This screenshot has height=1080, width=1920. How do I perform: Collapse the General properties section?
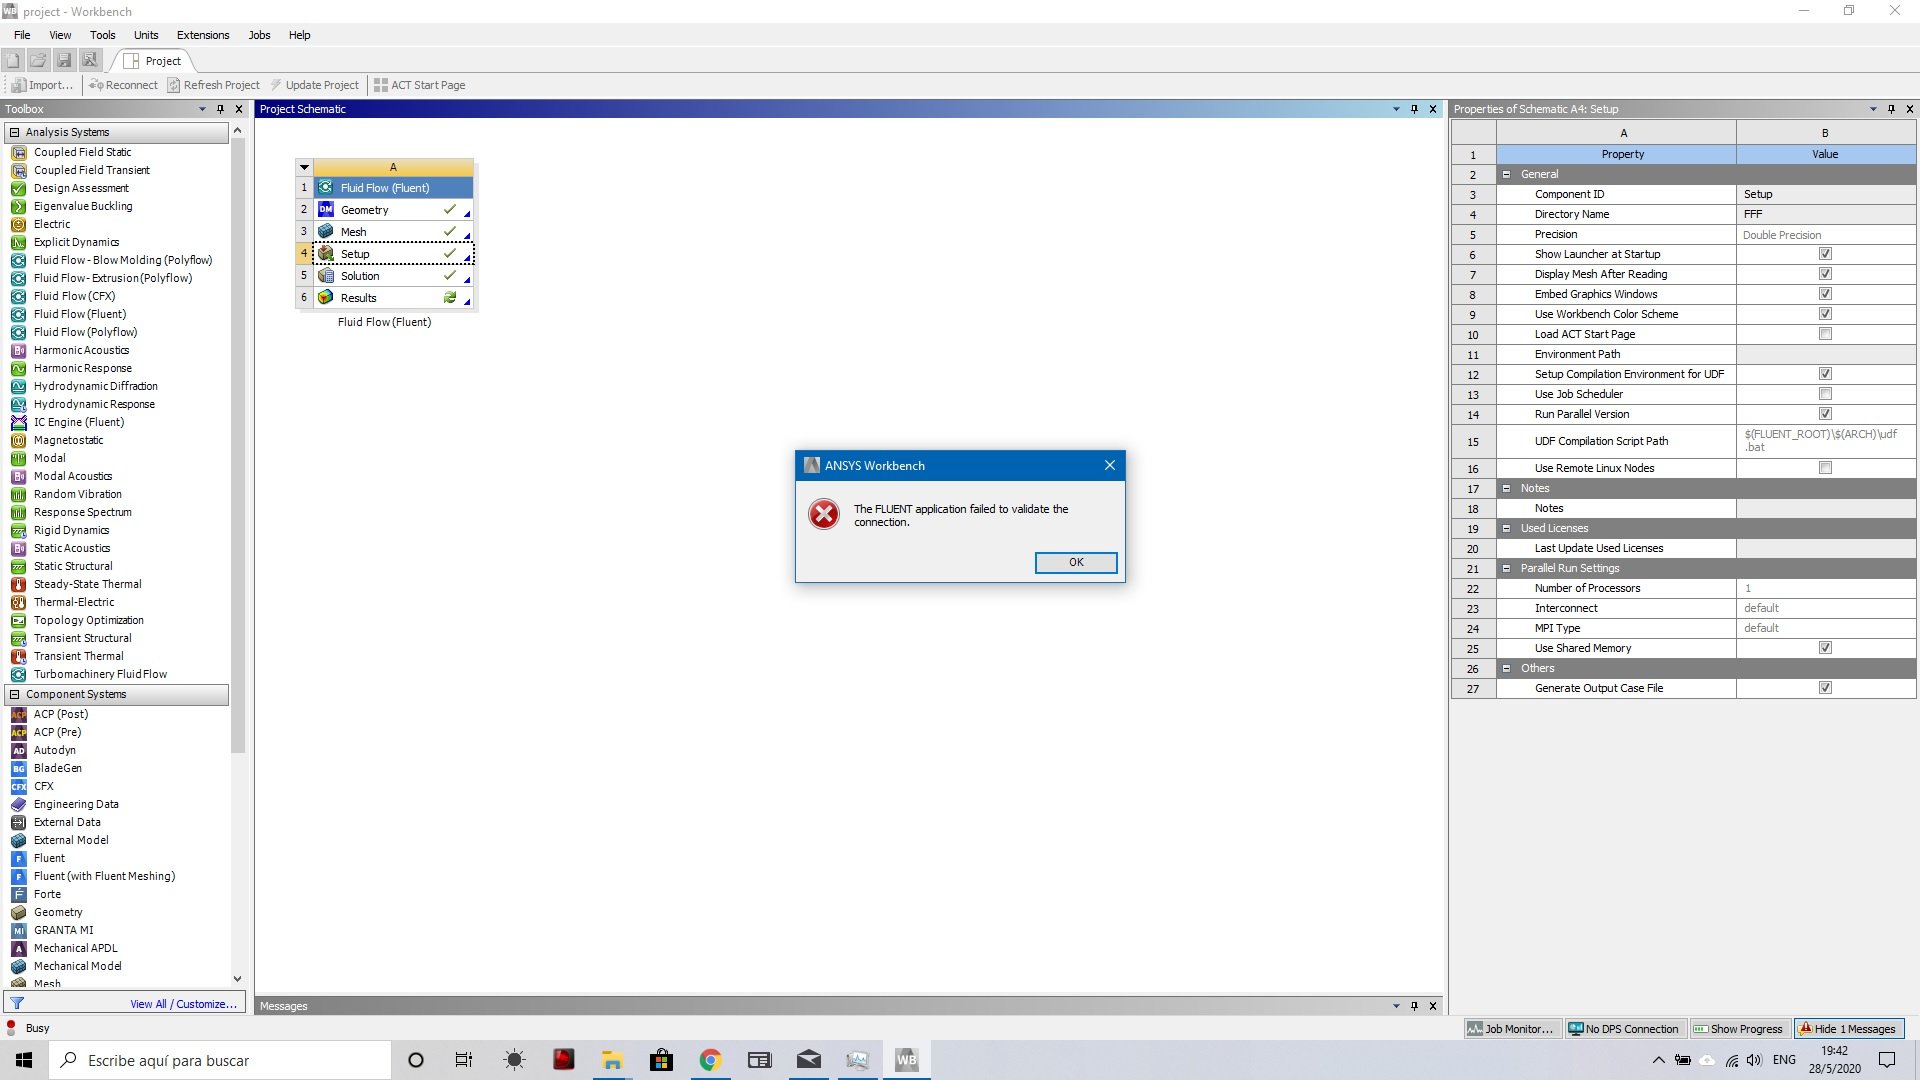click(1506, 174)
